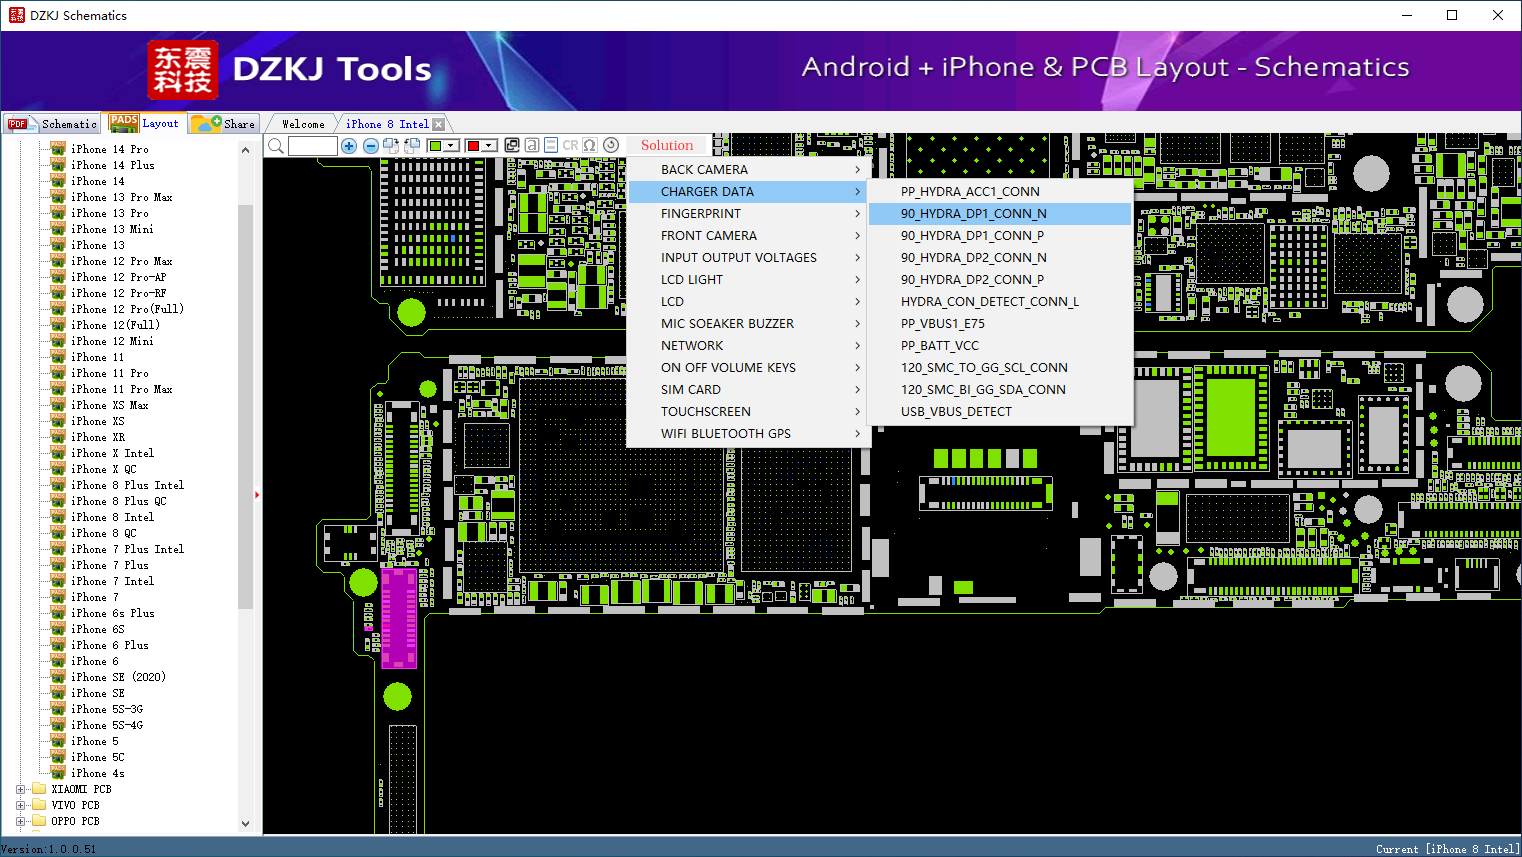
Task: Click the PADS icon beside iPhone XS Max
Action: point(58,405)
